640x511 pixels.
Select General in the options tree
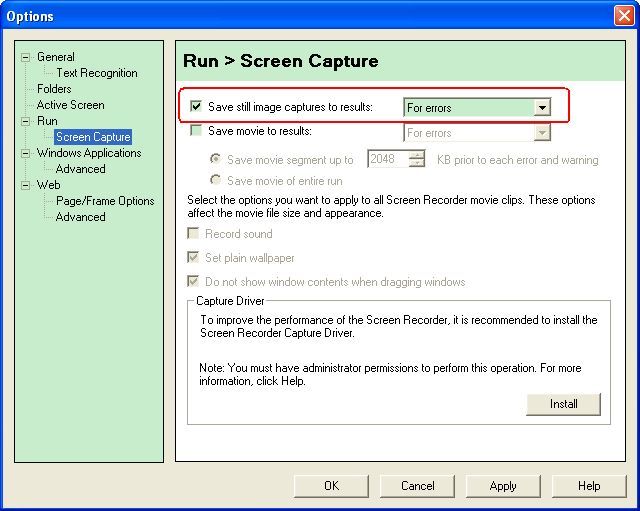tap(56, 57)
